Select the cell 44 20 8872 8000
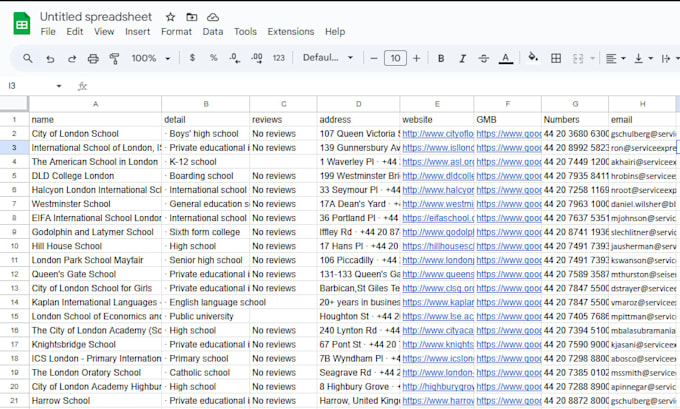The width and height of the screenshot is (680, 409). (x=575, y=401)
